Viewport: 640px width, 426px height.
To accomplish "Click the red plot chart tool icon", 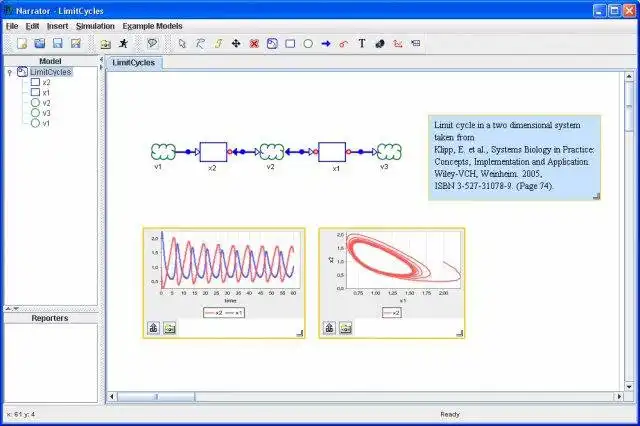I will point(398,43).
